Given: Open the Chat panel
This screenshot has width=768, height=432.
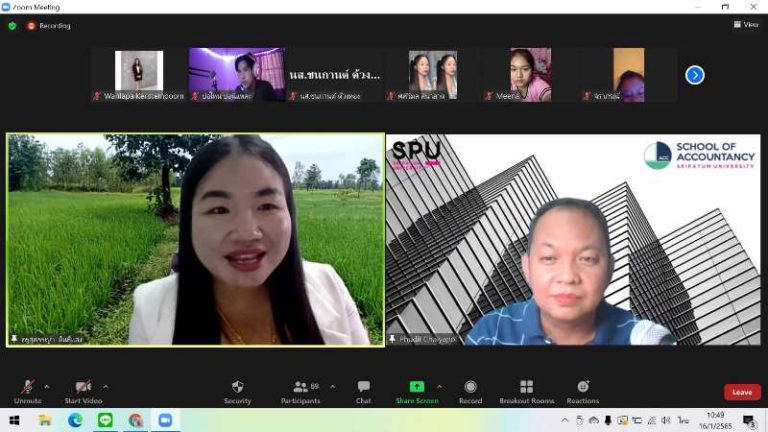Looking at the screenshot, I should click(363, 392).
